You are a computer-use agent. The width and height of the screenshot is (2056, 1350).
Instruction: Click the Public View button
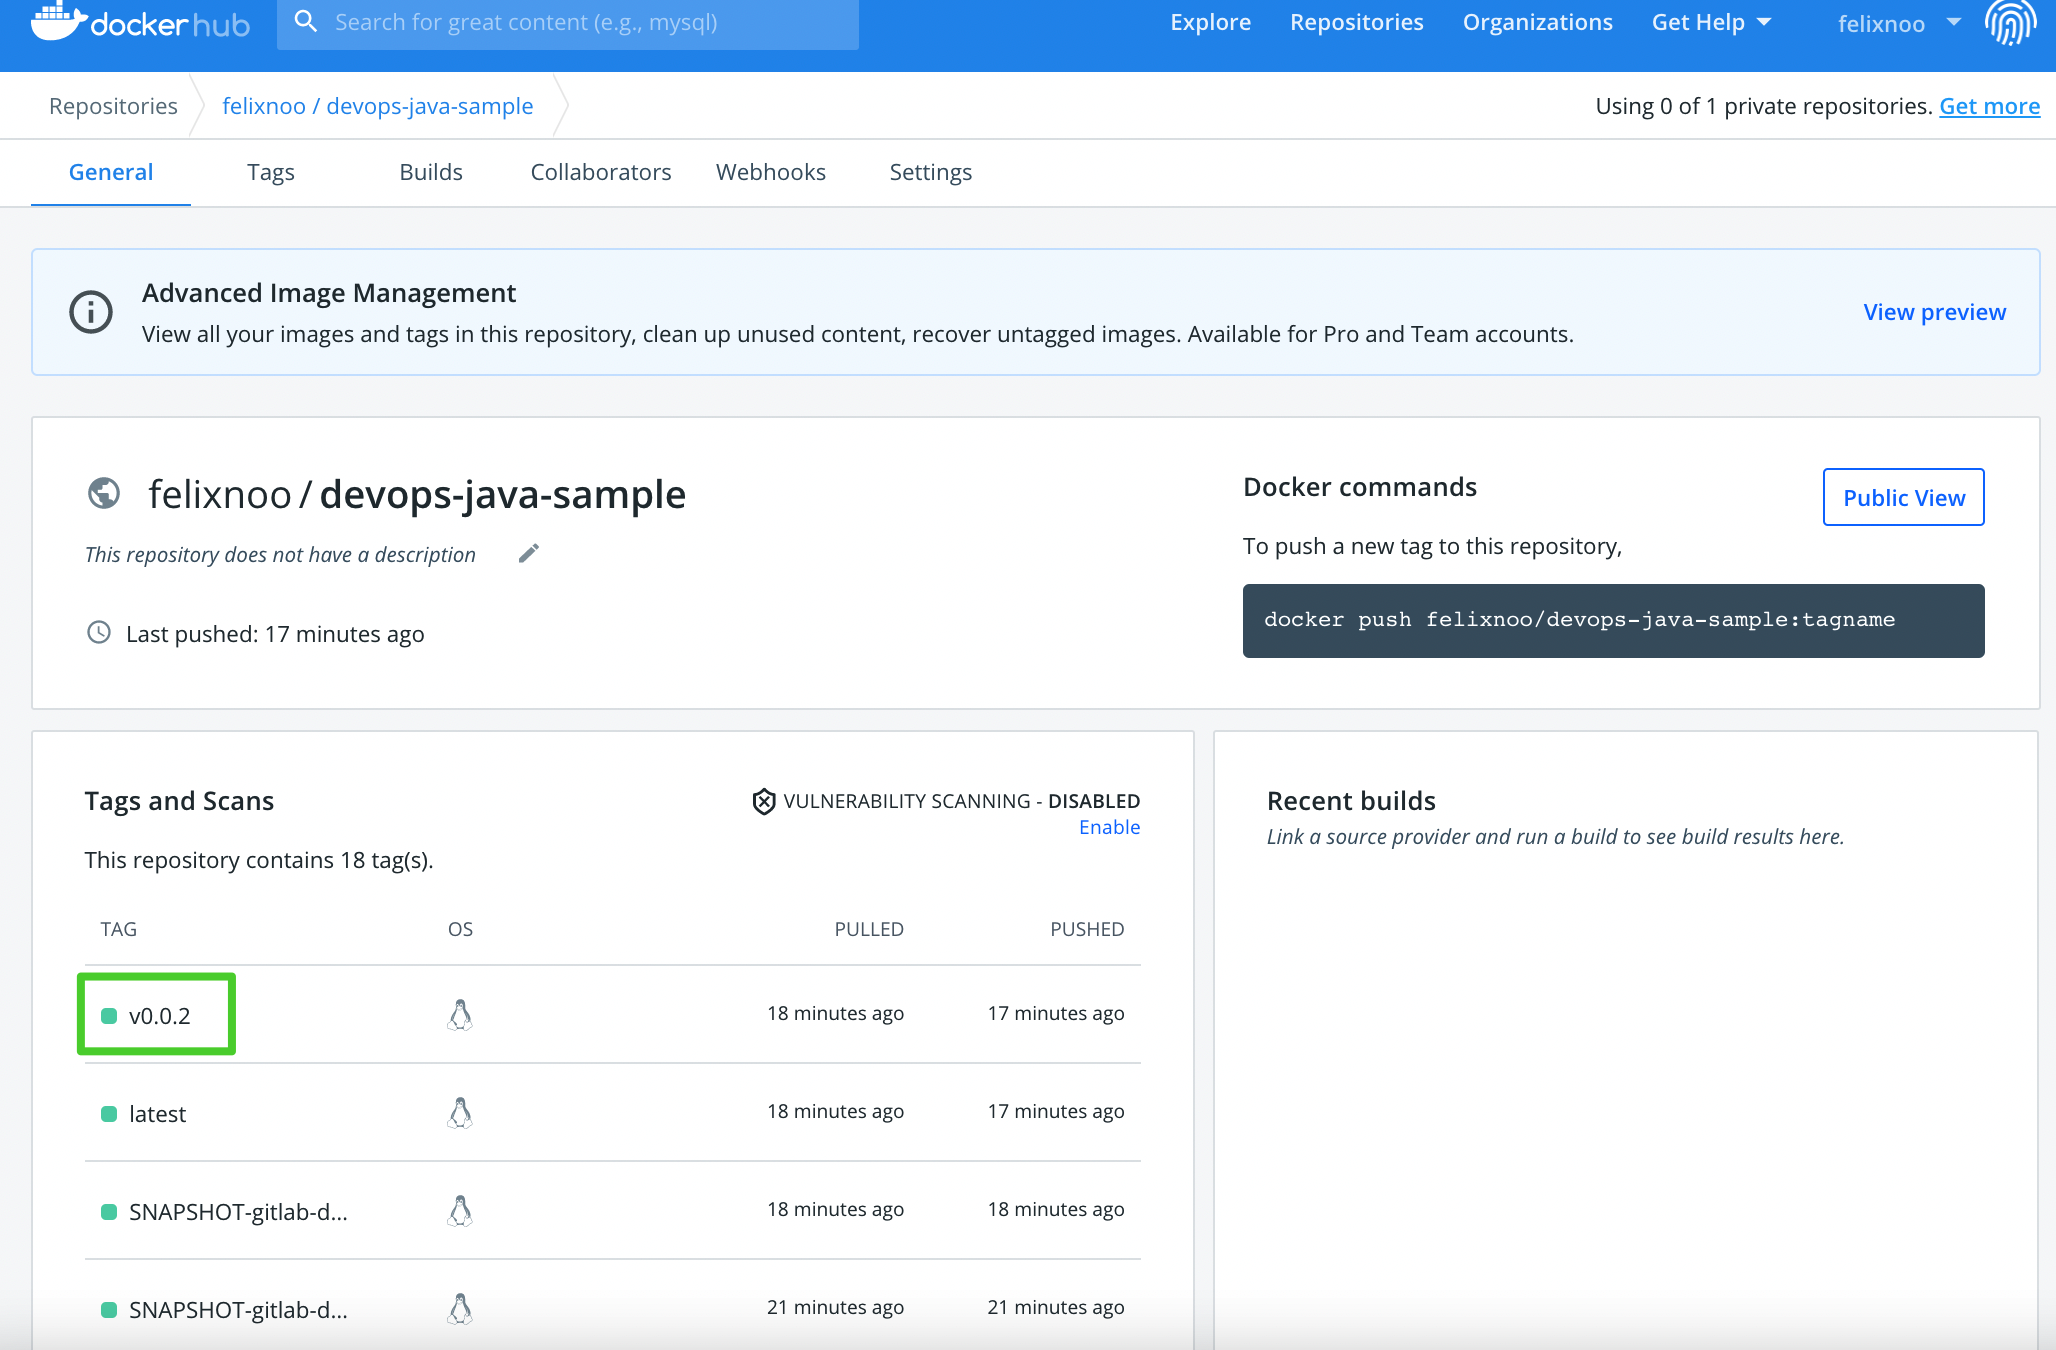(x=1903, y=497)
